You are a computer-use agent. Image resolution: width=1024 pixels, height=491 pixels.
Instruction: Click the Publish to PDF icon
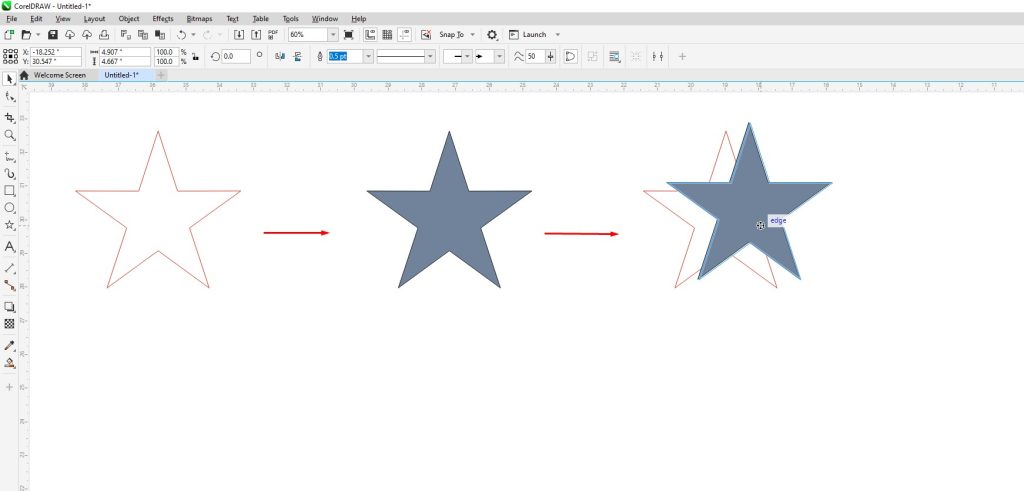(x=273, y=35)
